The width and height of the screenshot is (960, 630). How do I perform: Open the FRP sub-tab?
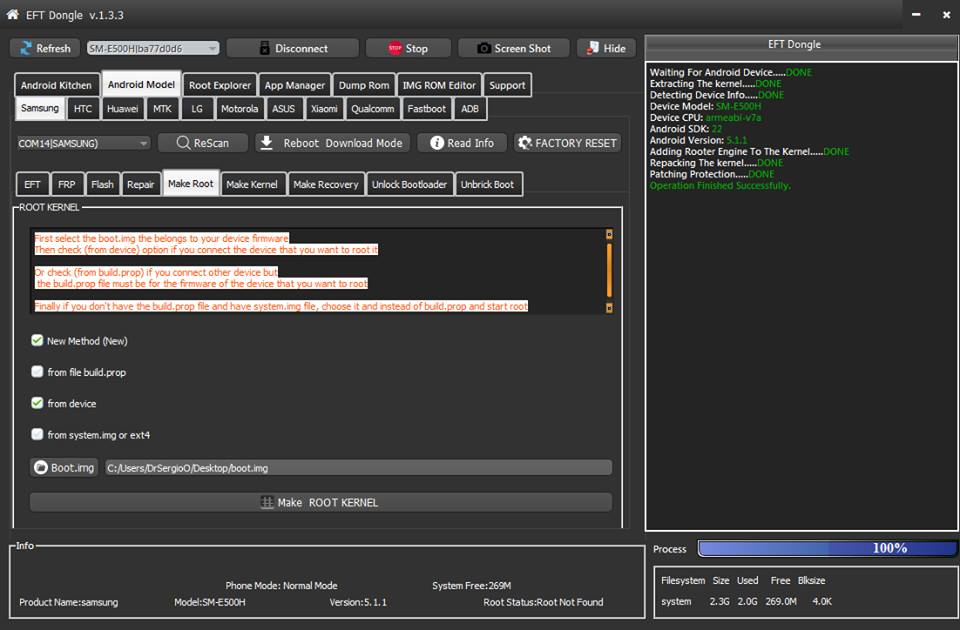click(67, 184)
